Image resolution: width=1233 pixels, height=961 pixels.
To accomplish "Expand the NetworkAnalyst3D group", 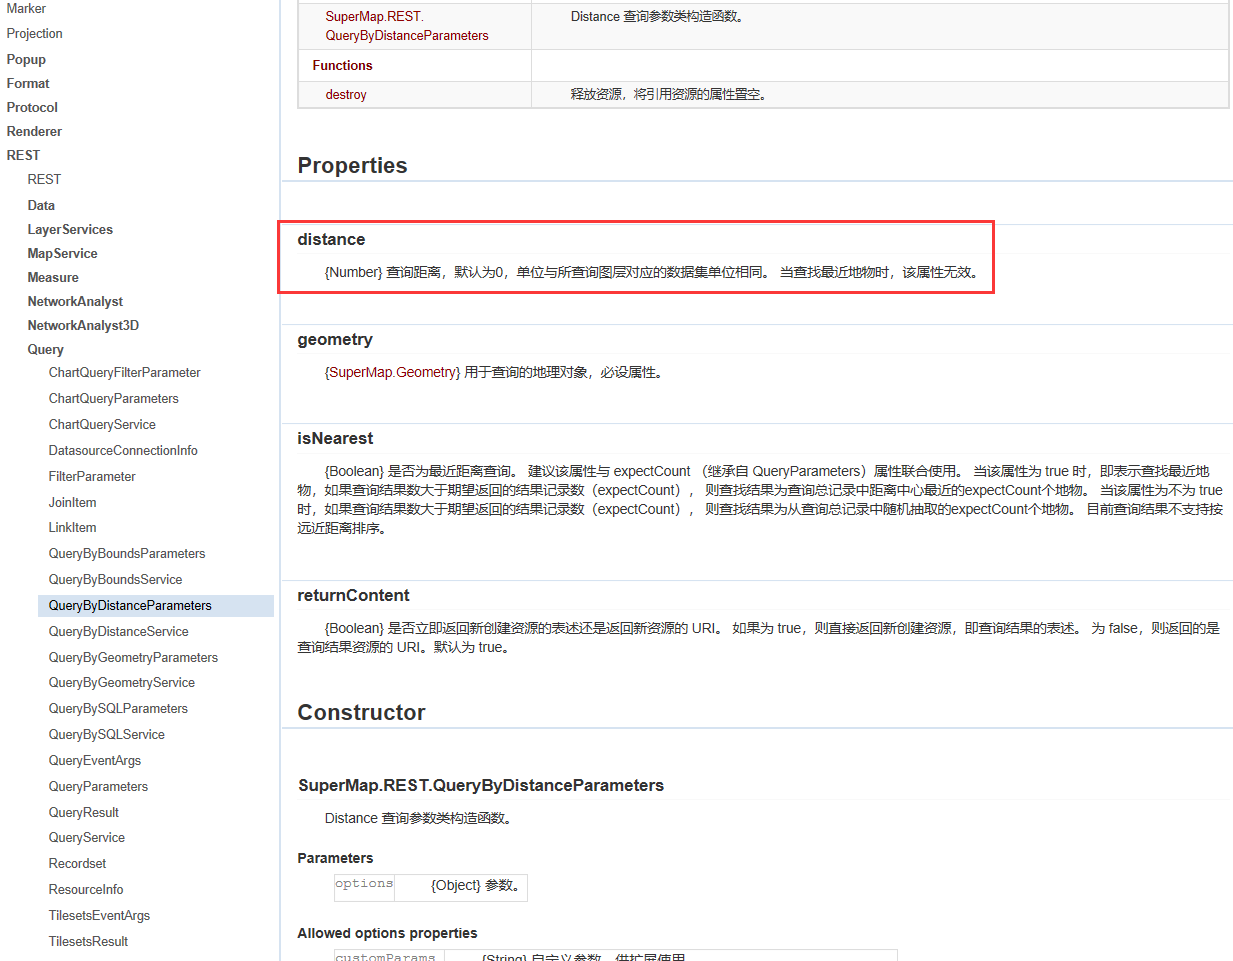I will [x=83, y=325].
